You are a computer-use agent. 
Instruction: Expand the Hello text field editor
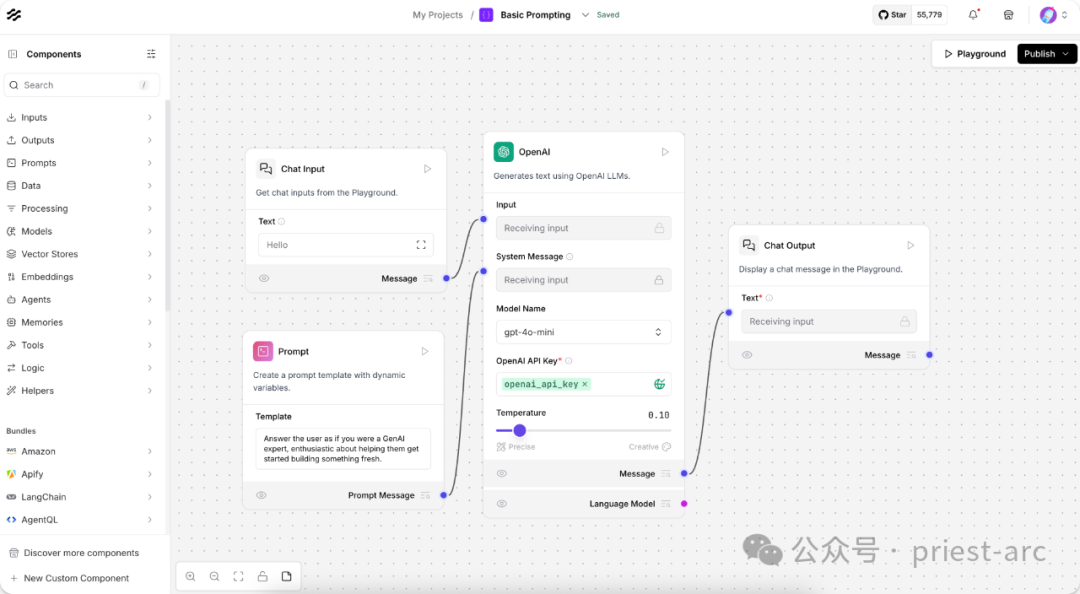421,245
